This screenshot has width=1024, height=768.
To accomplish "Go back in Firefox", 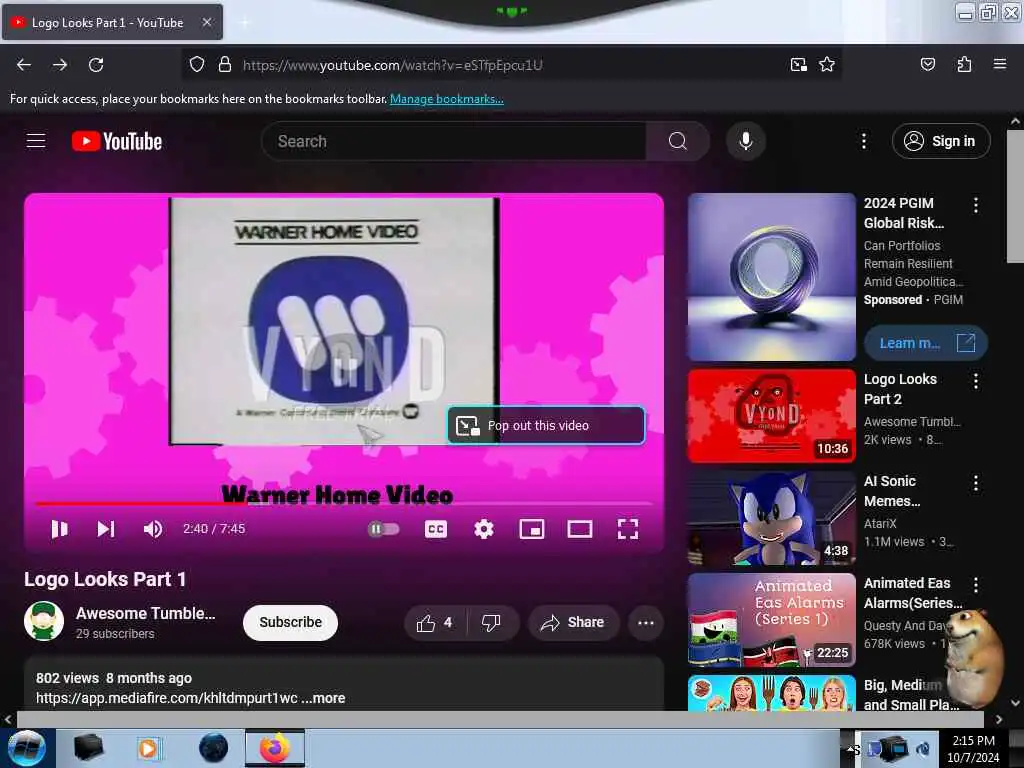I will (24, 65).
